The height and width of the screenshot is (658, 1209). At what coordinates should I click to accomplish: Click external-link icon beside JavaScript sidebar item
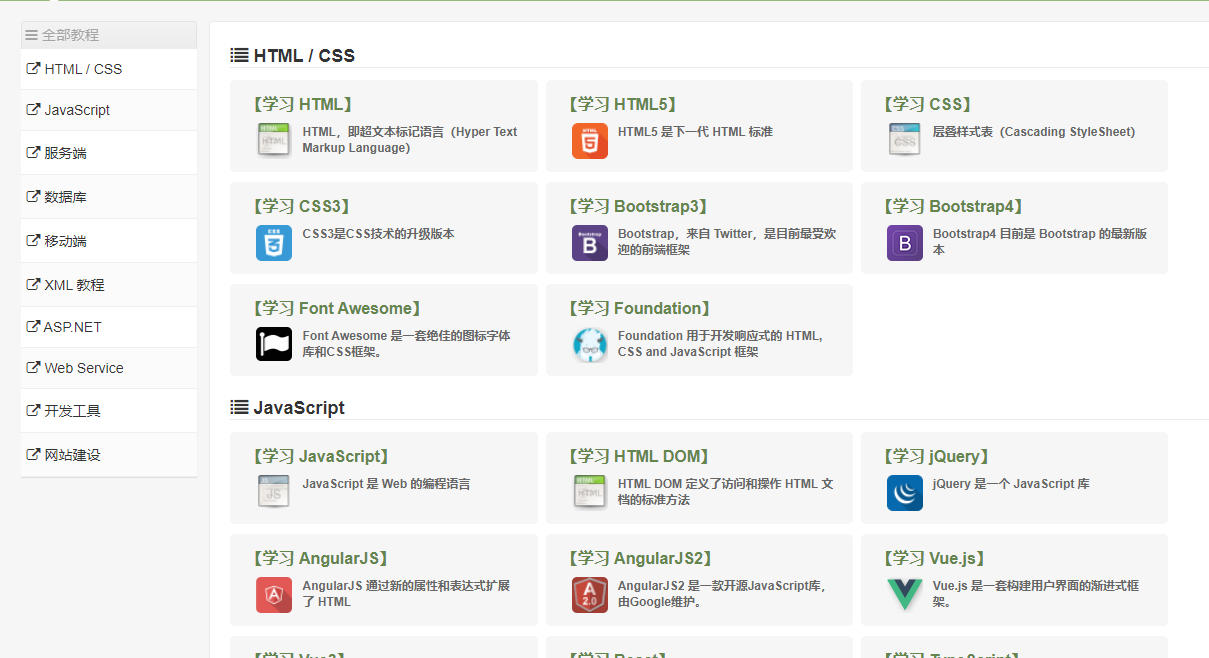click(x=33, y=110)
